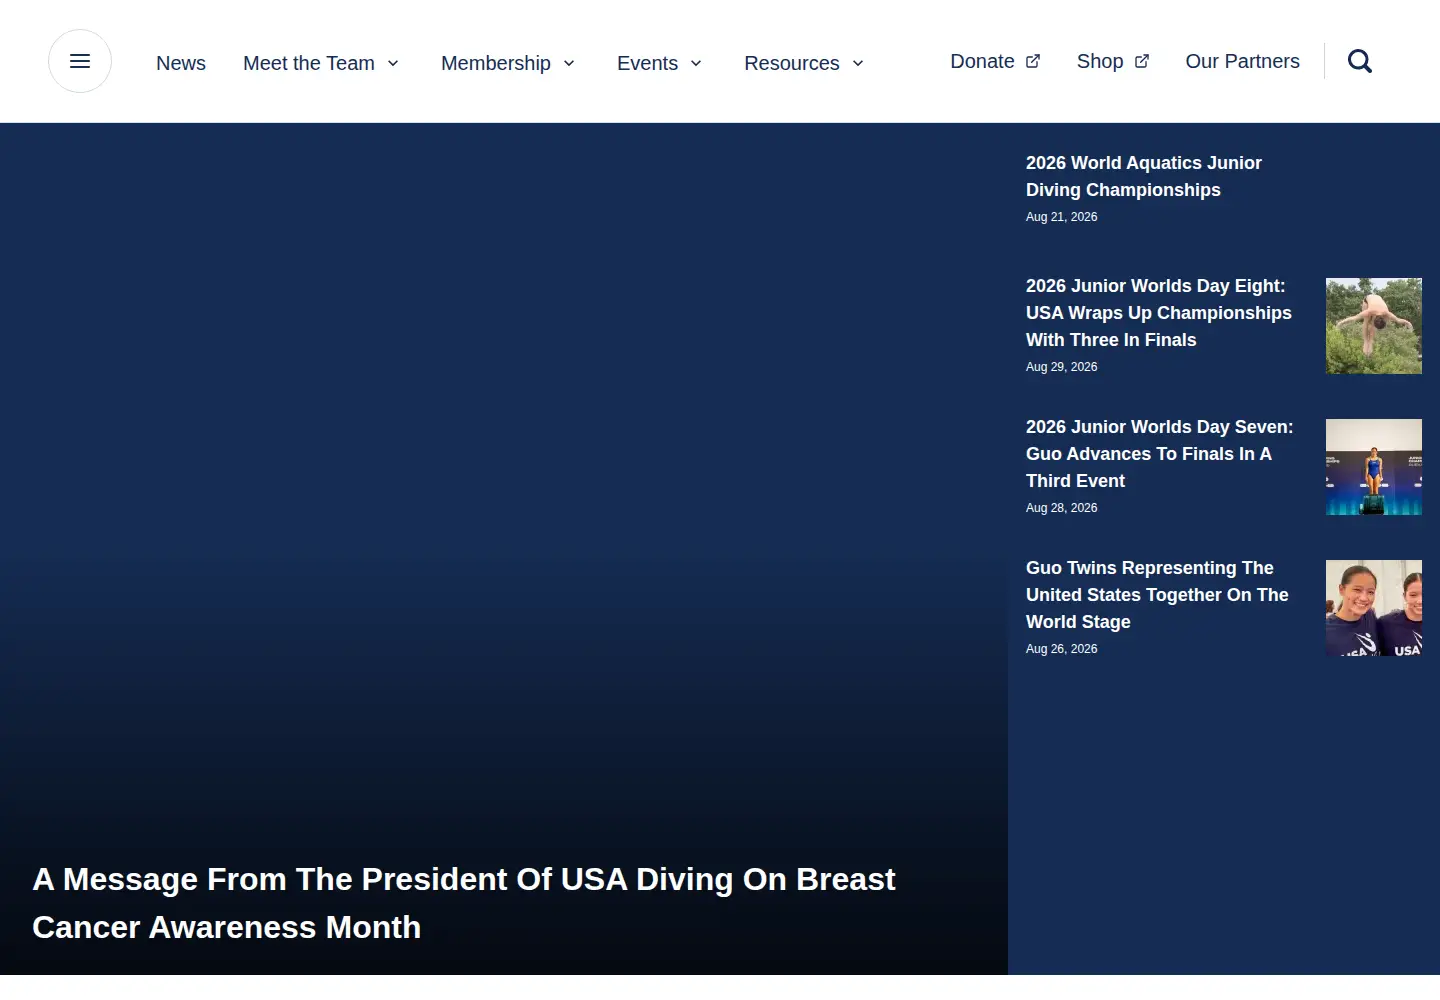The image size is (1440, 1000).
Task: Click the Aug 26, 2026 date
Action: 1061,649
